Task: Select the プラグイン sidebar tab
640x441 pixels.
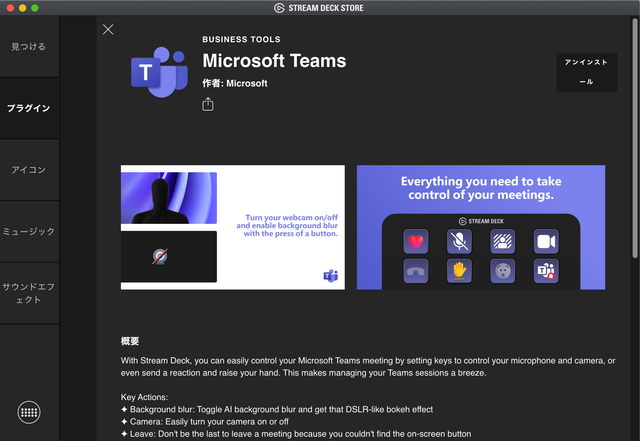Action: 29,108
